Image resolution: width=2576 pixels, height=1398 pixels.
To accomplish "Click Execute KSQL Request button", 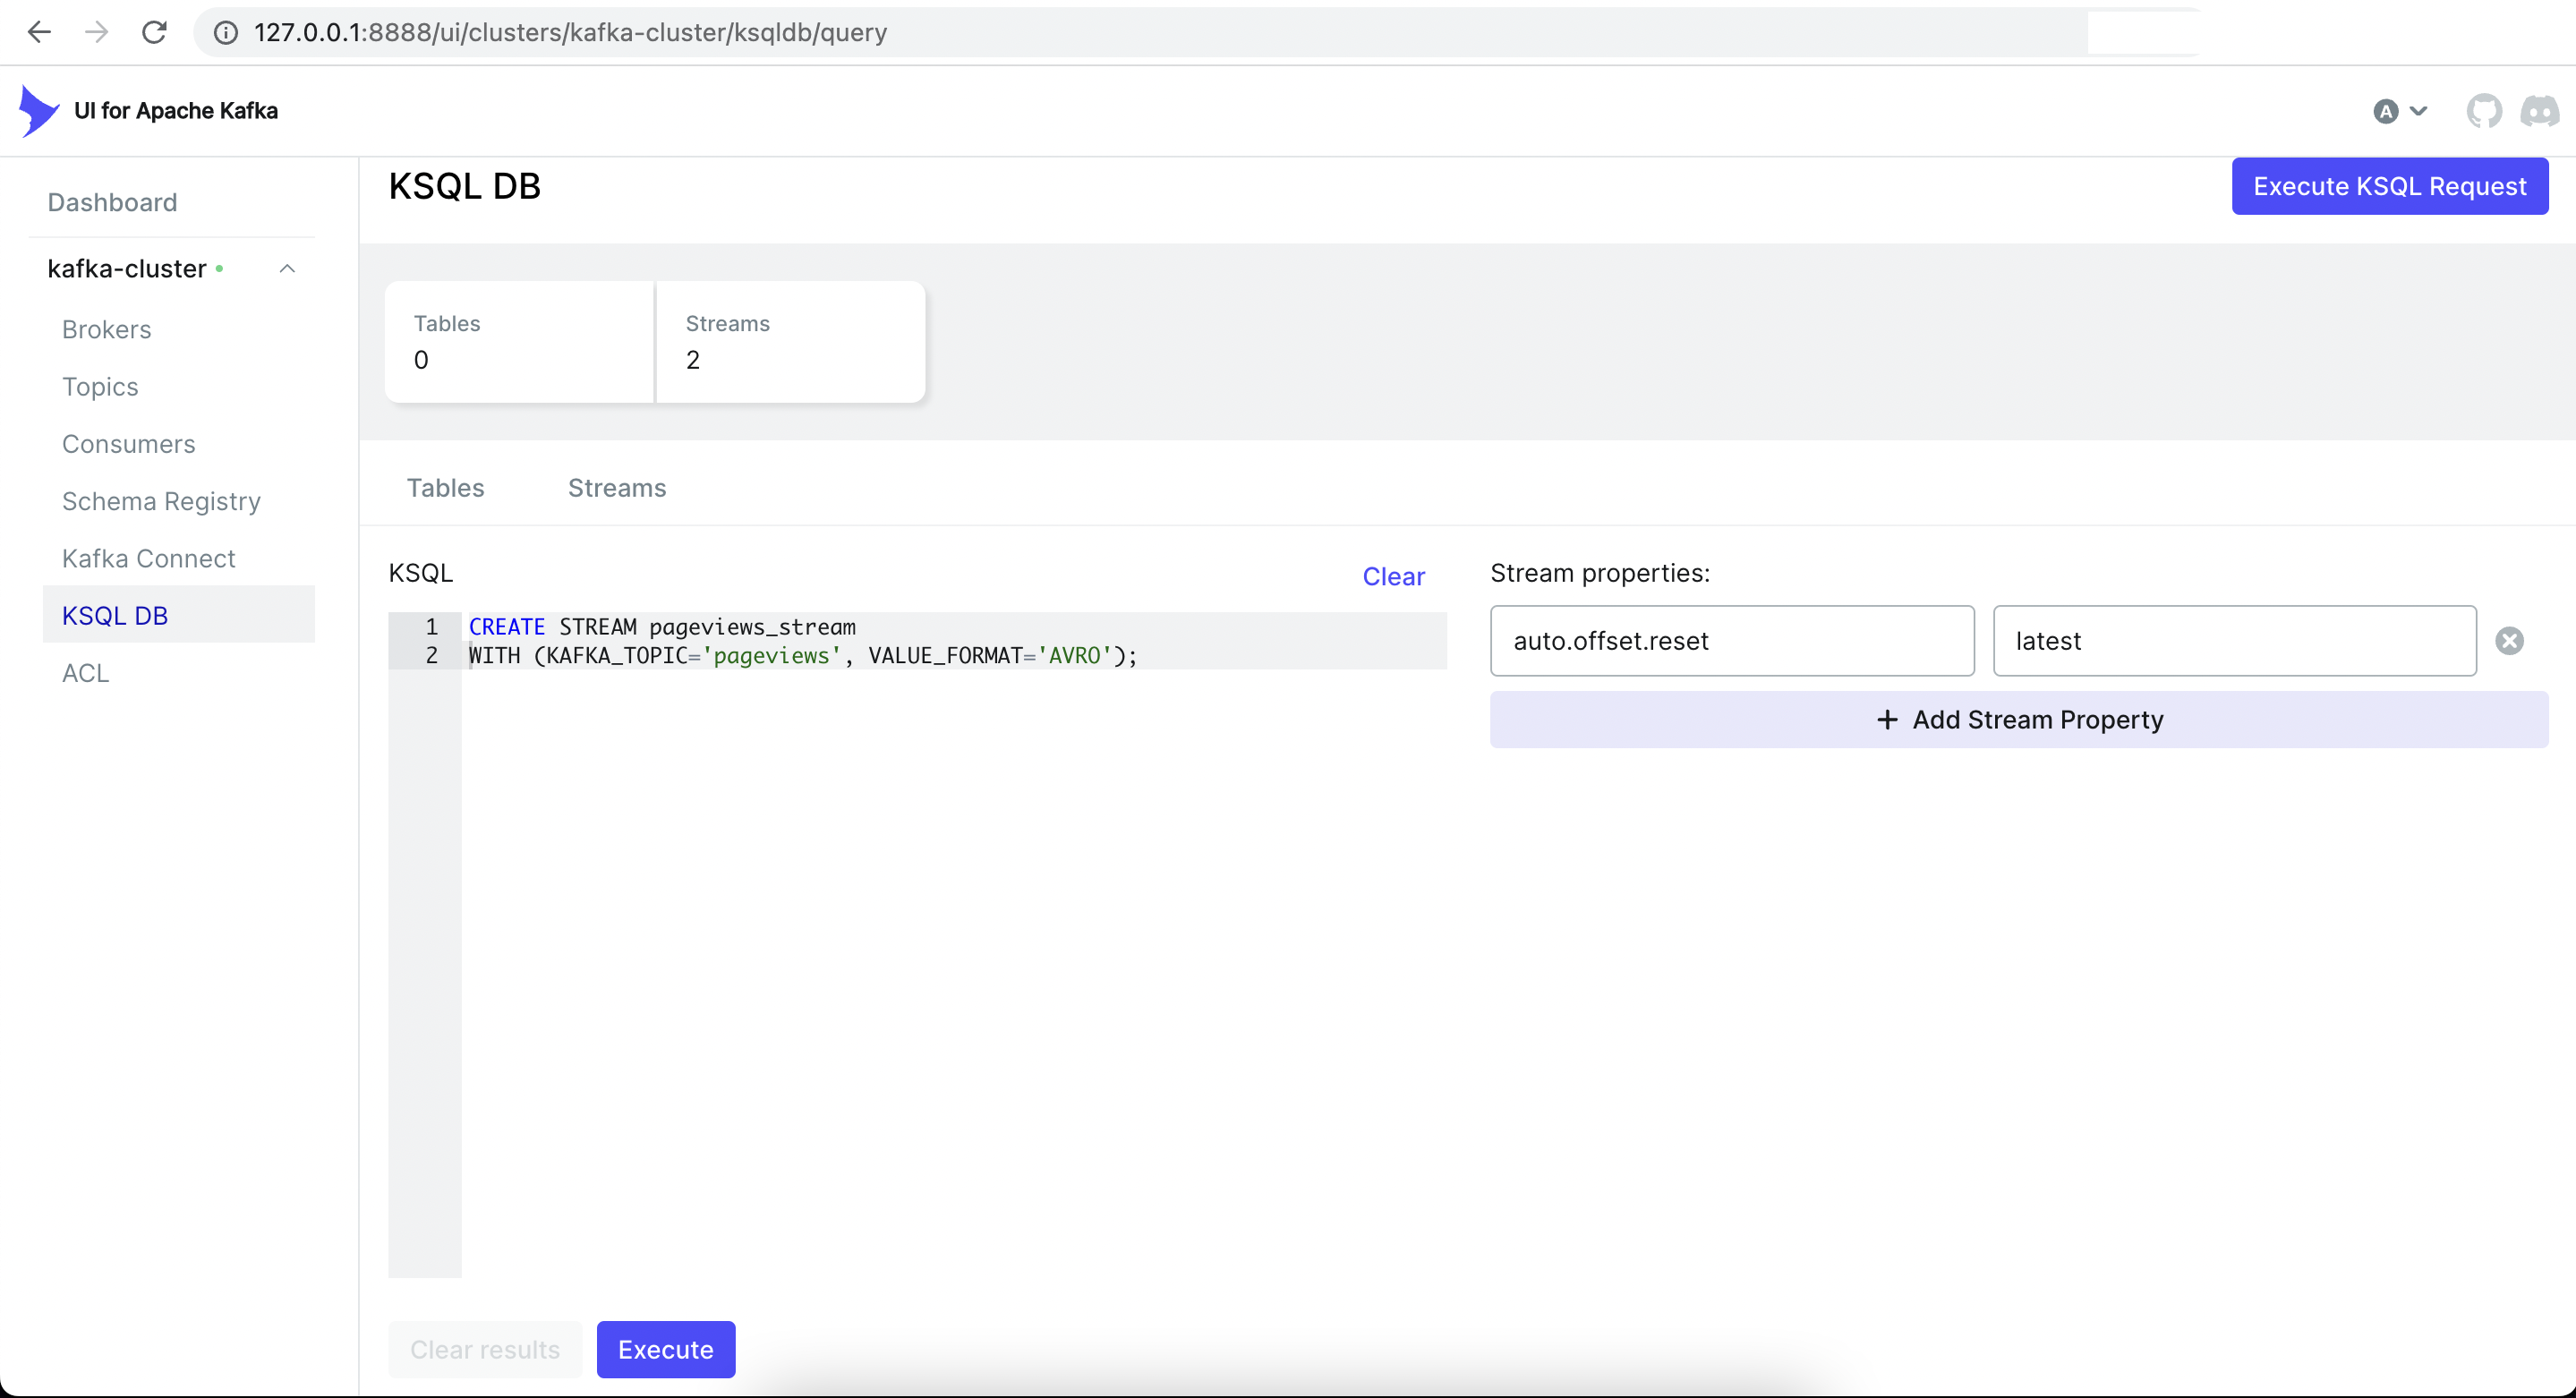I will [2389, 187].
